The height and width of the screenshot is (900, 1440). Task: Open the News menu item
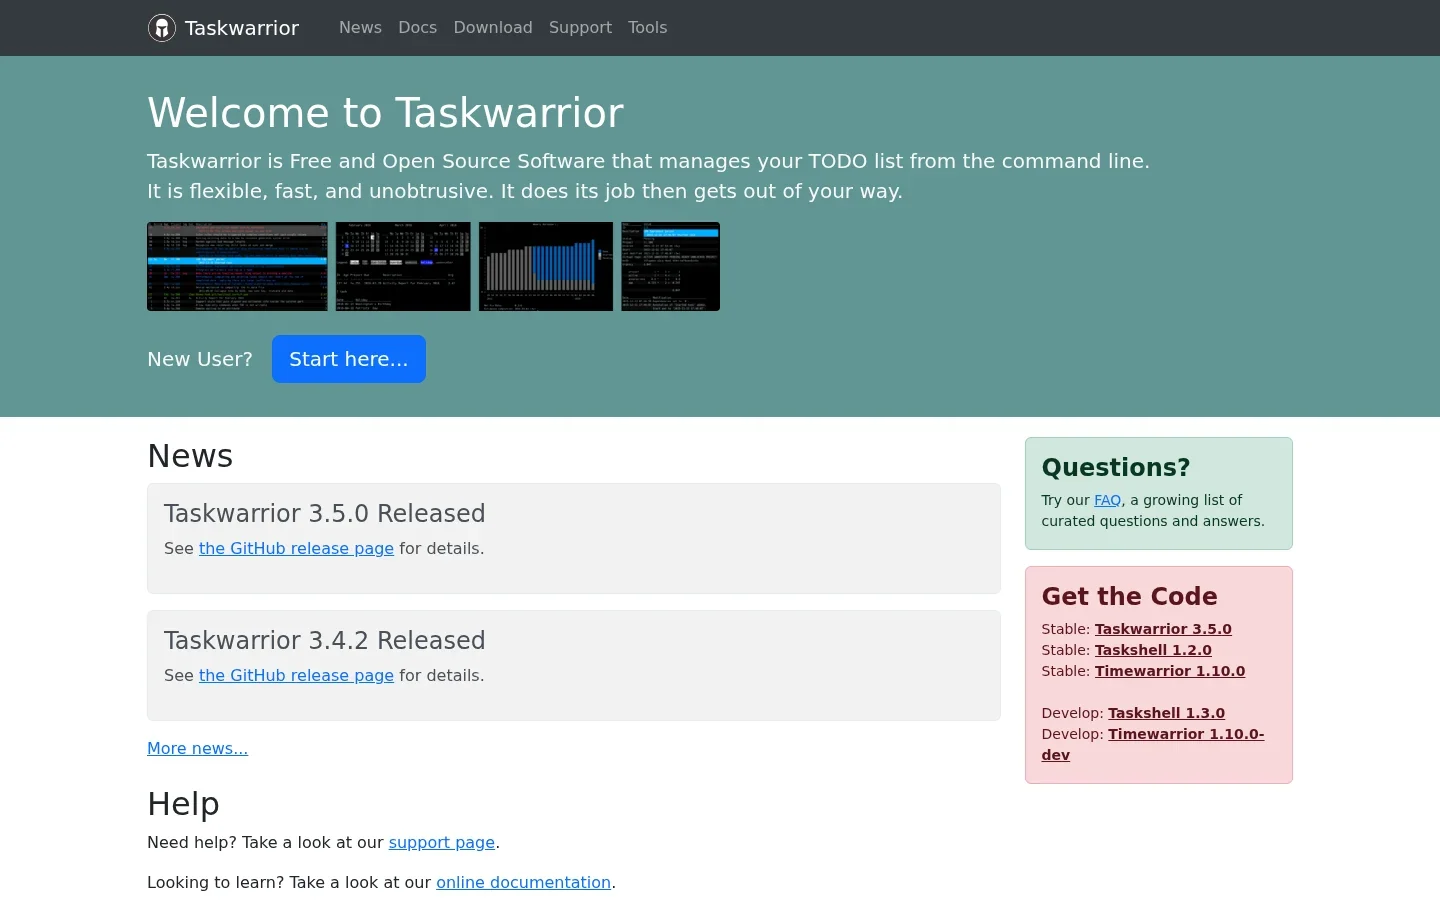tap(360, 28)
